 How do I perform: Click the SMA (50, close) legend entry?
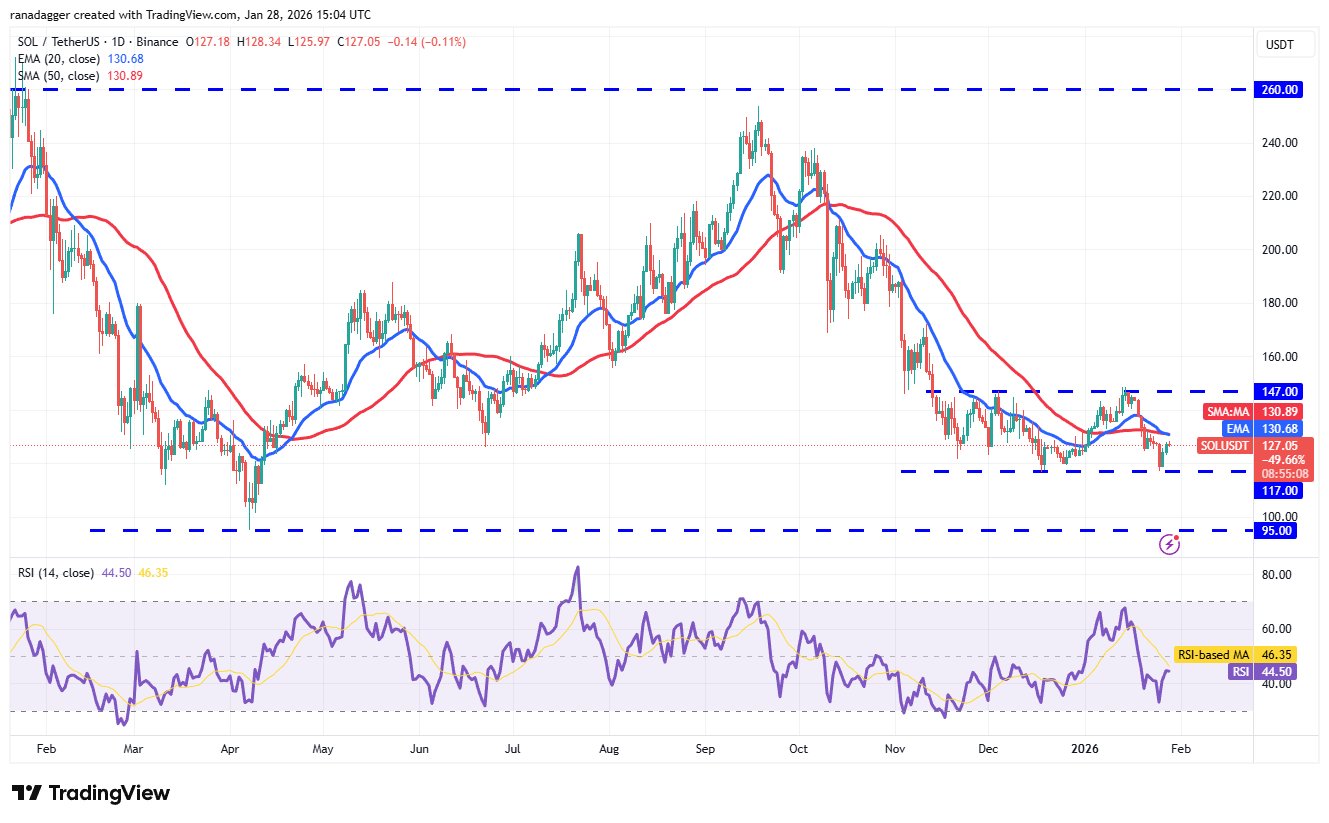pos(59,75)
